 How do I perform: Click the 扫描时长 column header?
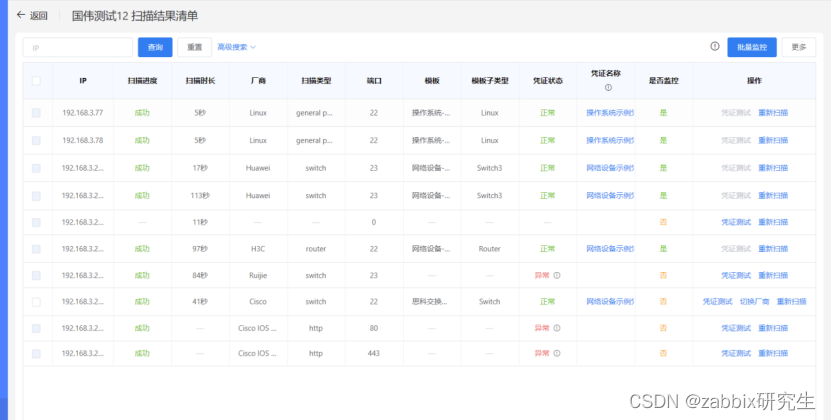pos(200,81)
